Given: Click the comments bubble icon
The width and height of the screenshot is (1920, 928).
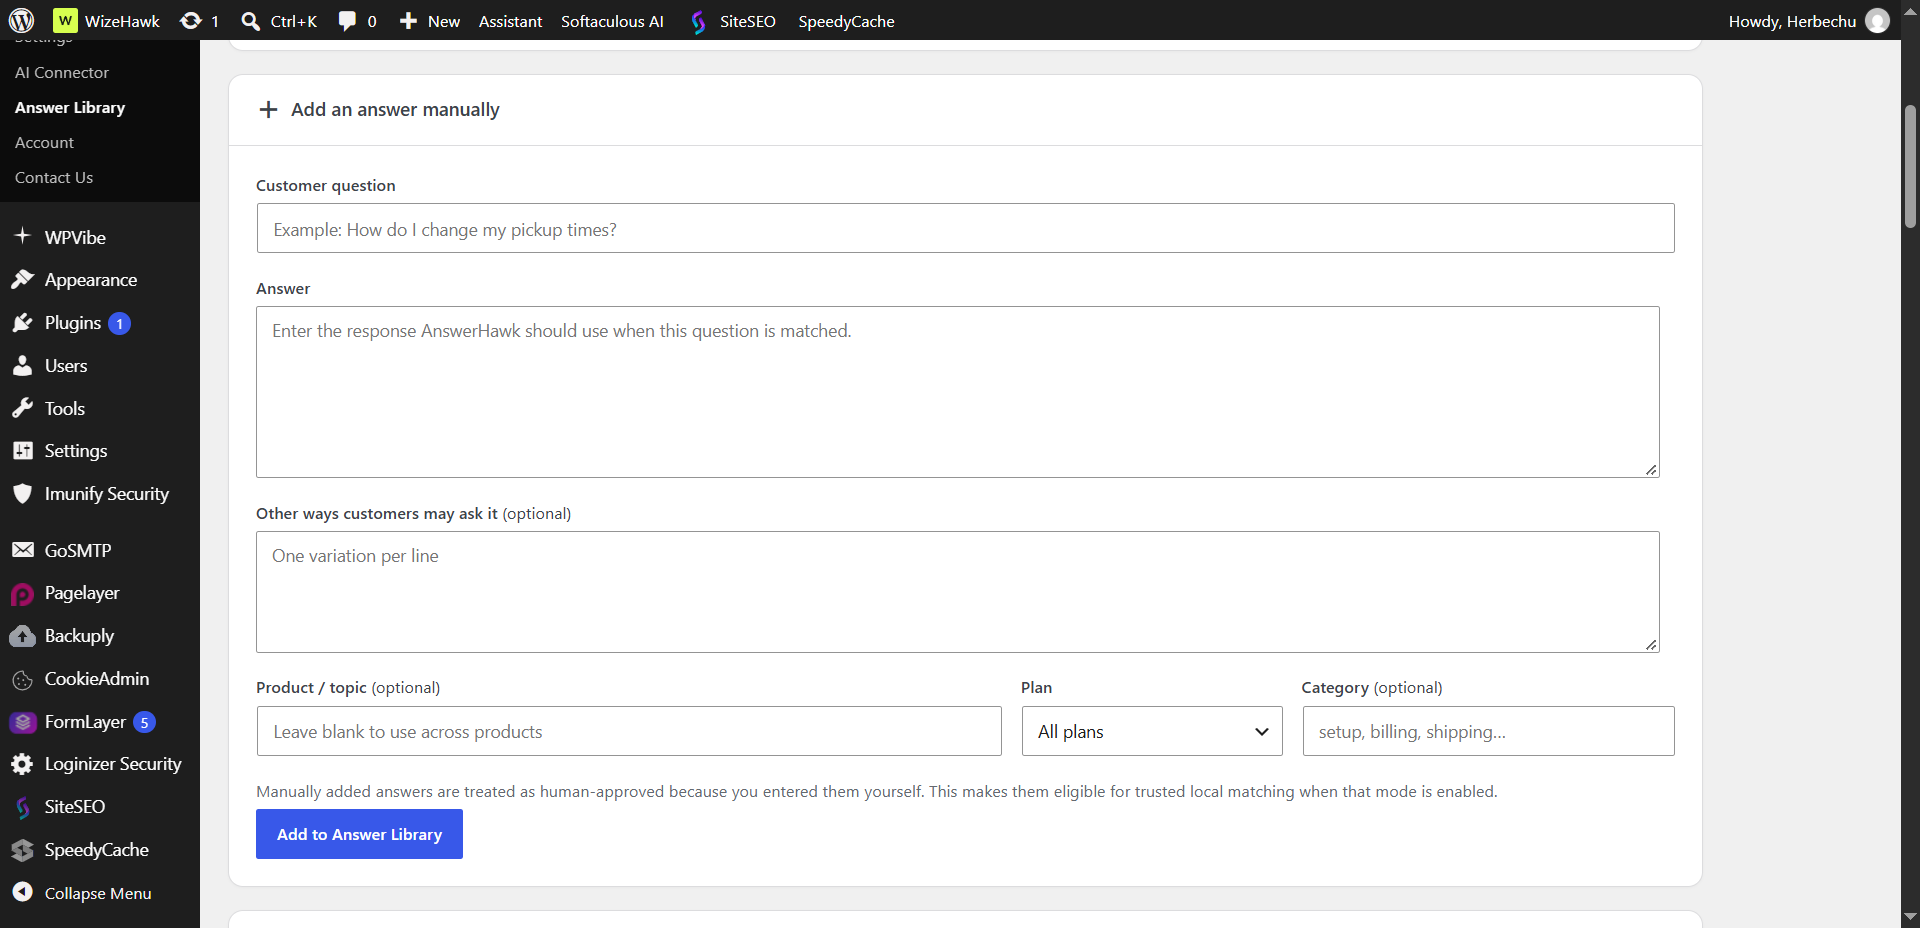Looking at the screenshot, I should click(x=347, y=21).
